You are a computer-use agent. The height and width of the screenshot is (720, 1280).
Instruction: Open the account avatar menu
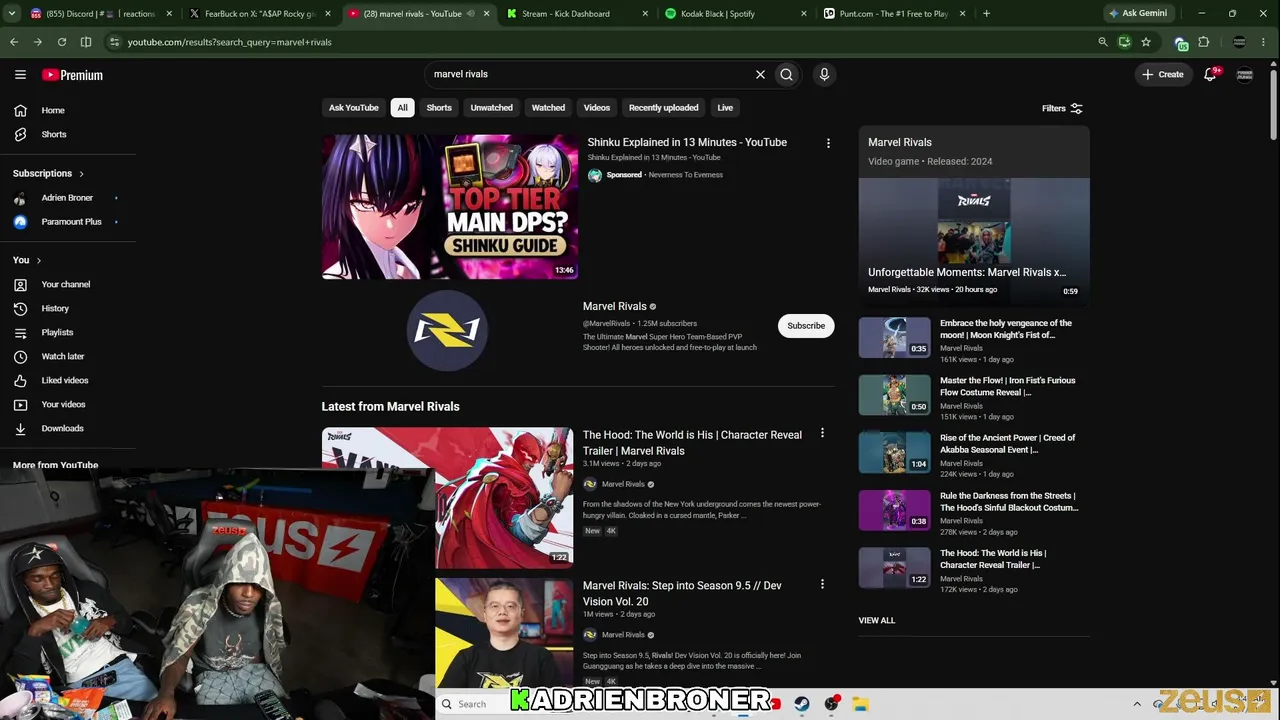click(x=1245, y=75)
